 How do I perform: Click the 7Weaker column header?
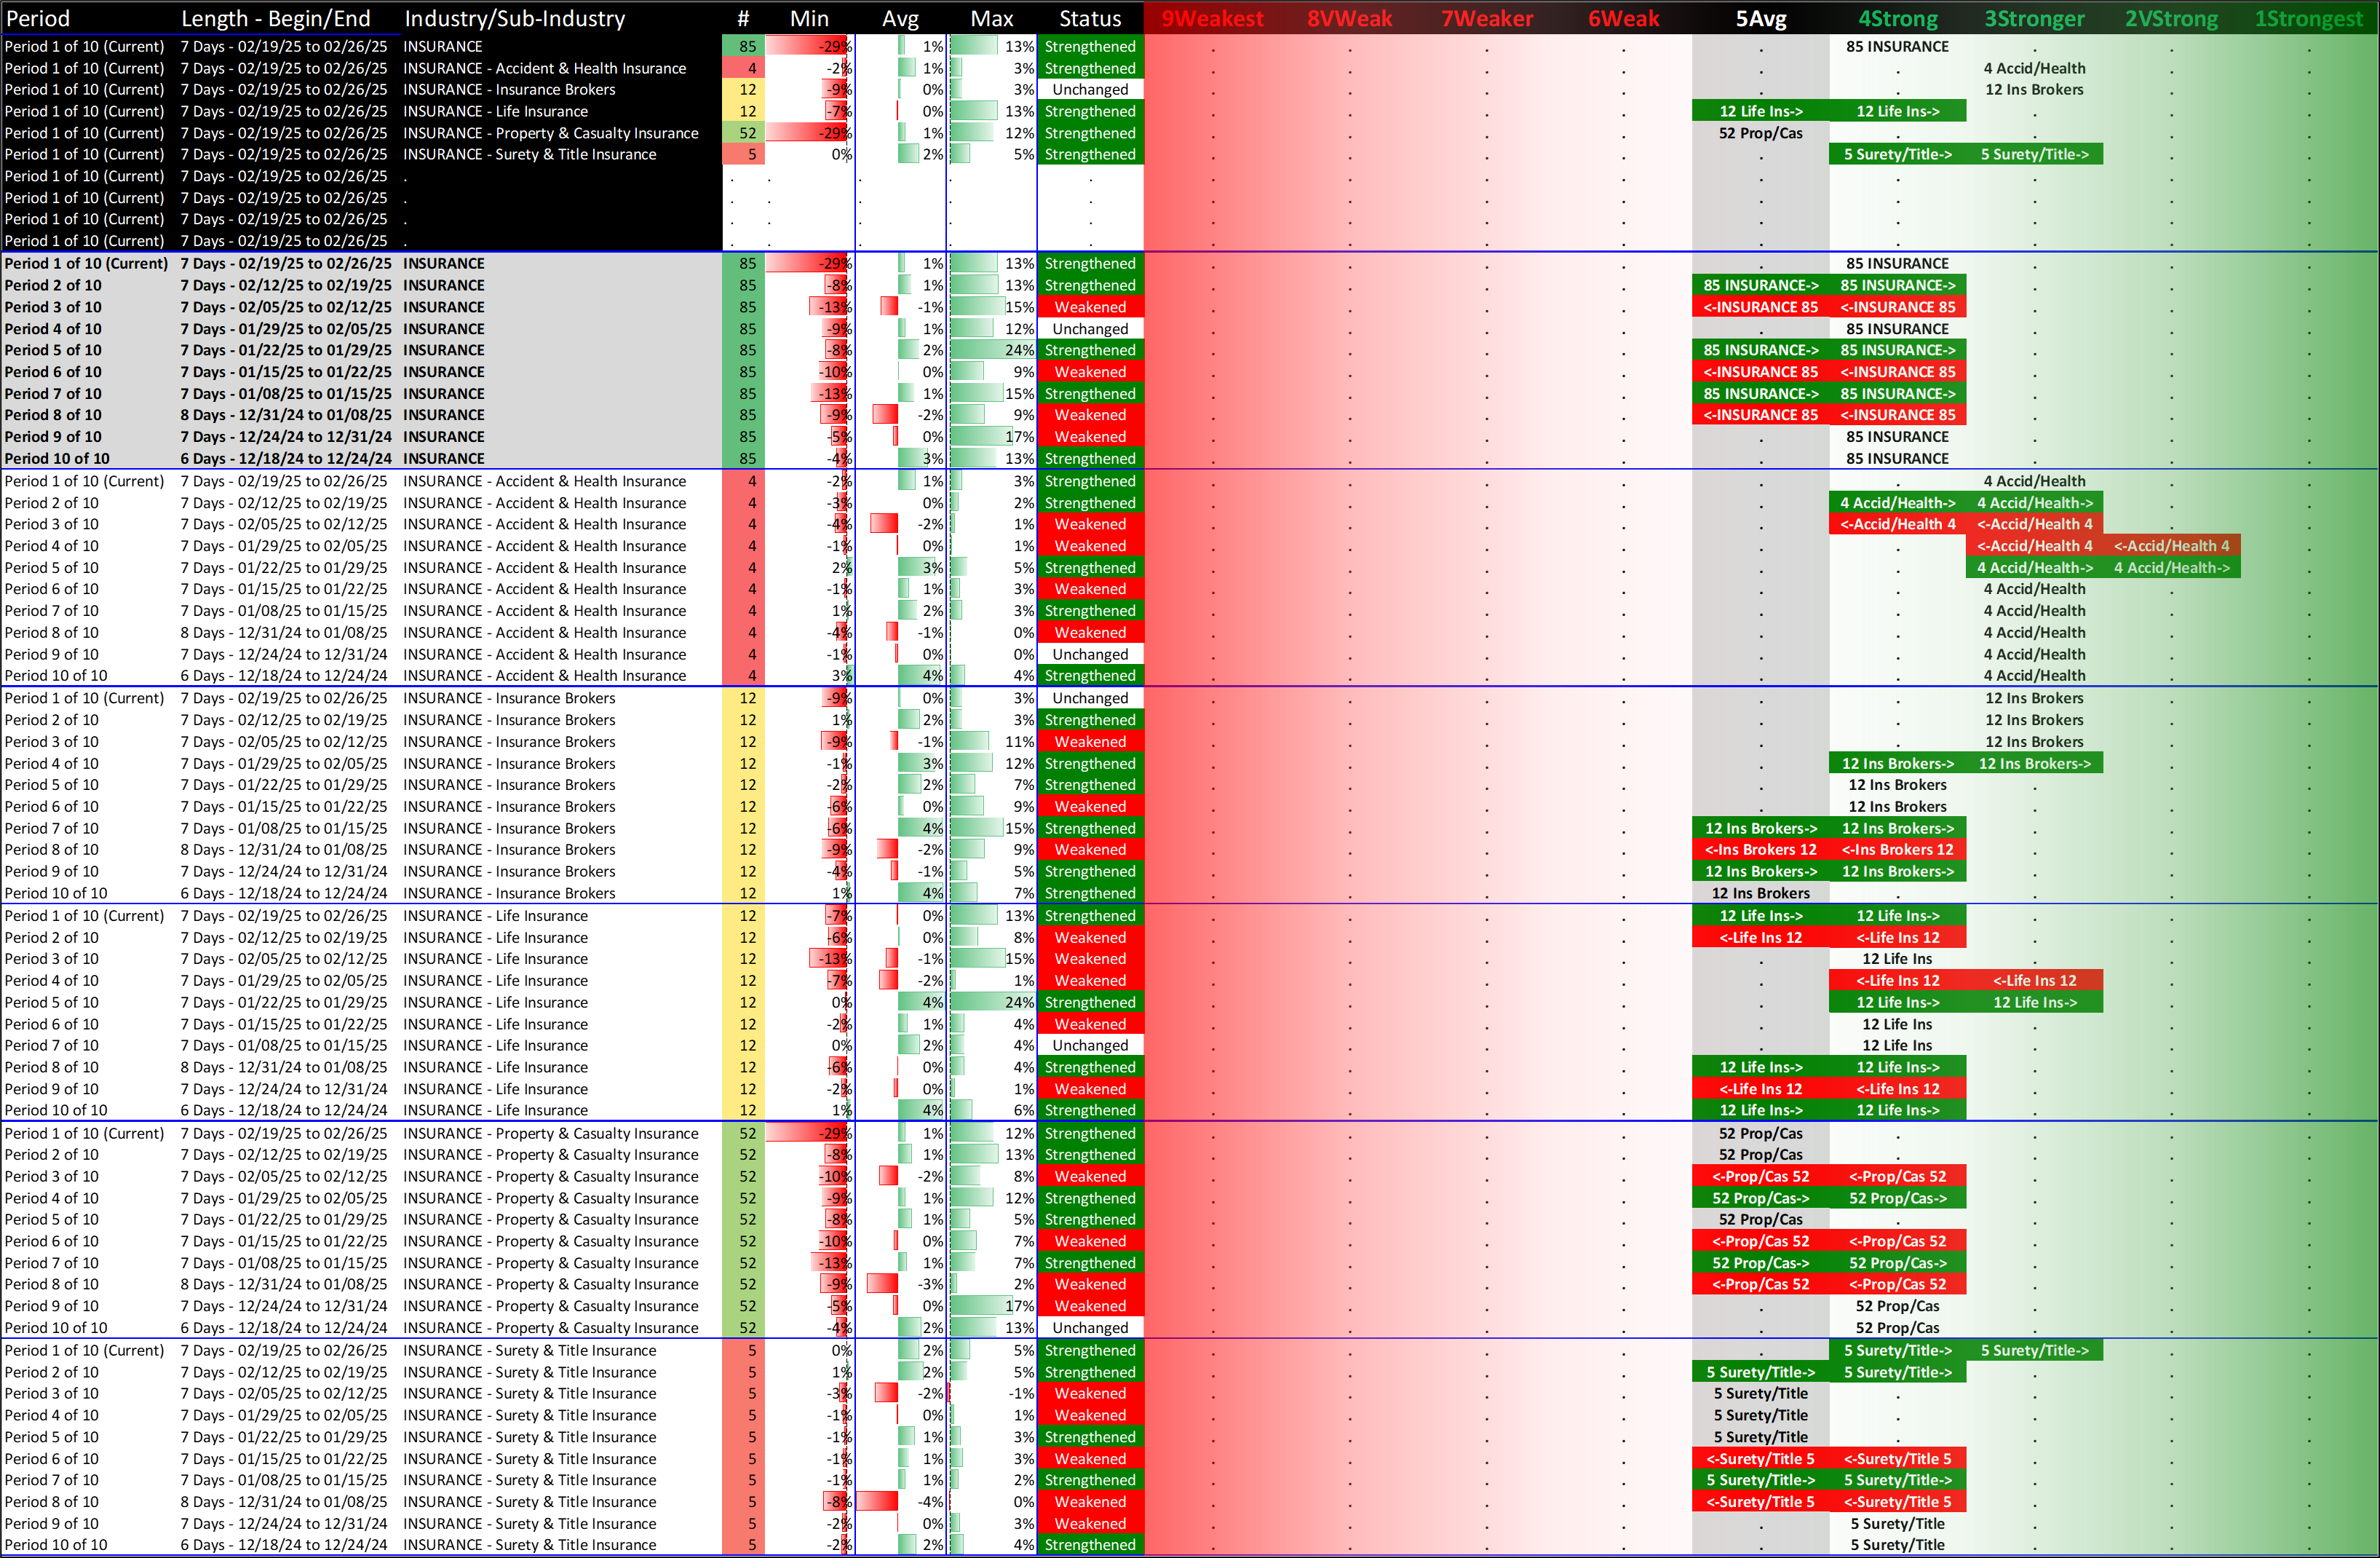[1486, 18]
